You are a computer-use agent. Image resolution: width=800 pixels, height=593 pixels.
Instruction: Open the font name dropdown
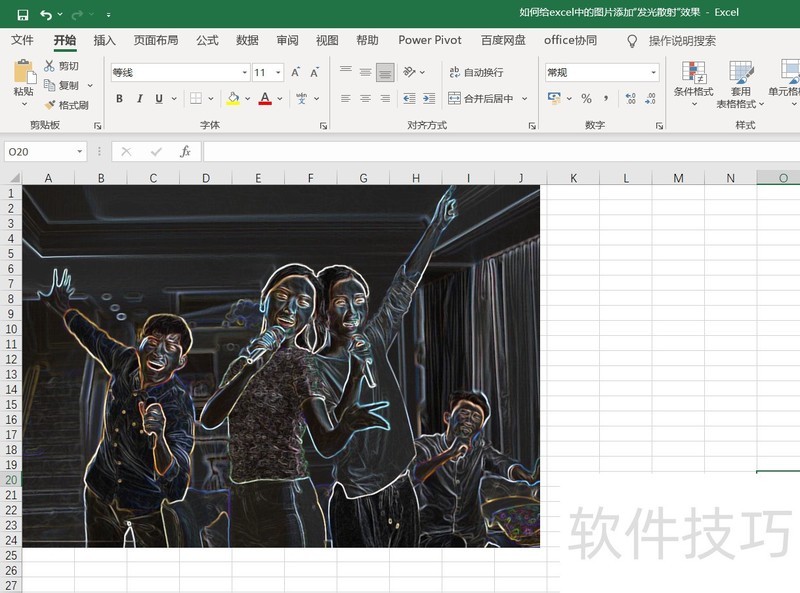click(245, 72)
